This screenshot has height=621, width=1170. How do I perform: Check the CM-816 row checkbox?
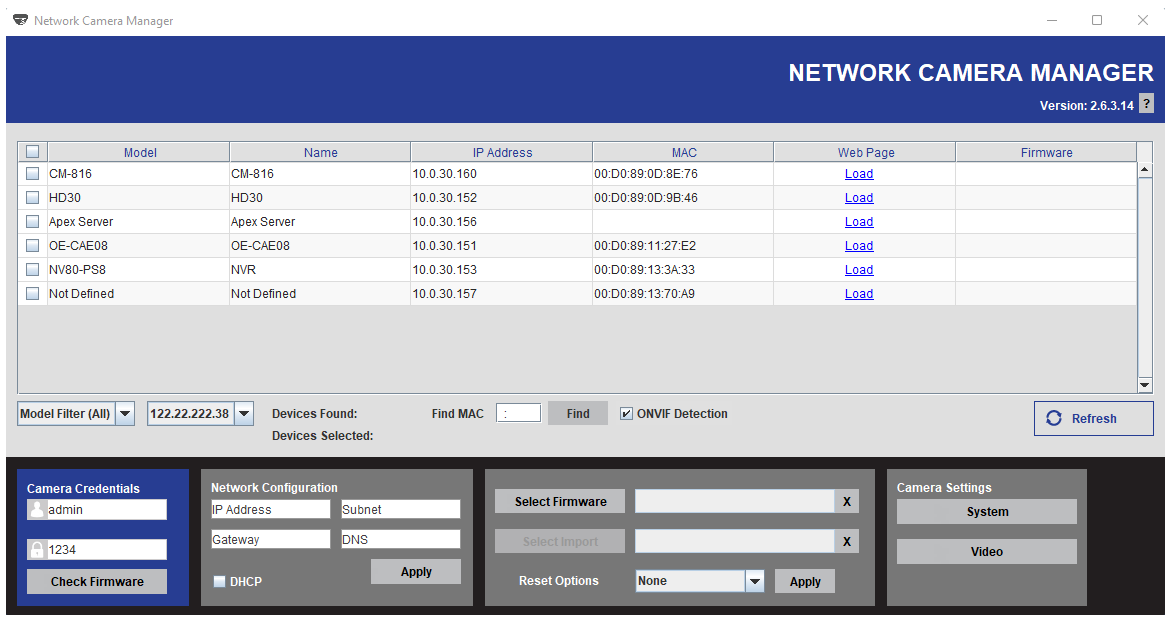(x=33, y=173)
